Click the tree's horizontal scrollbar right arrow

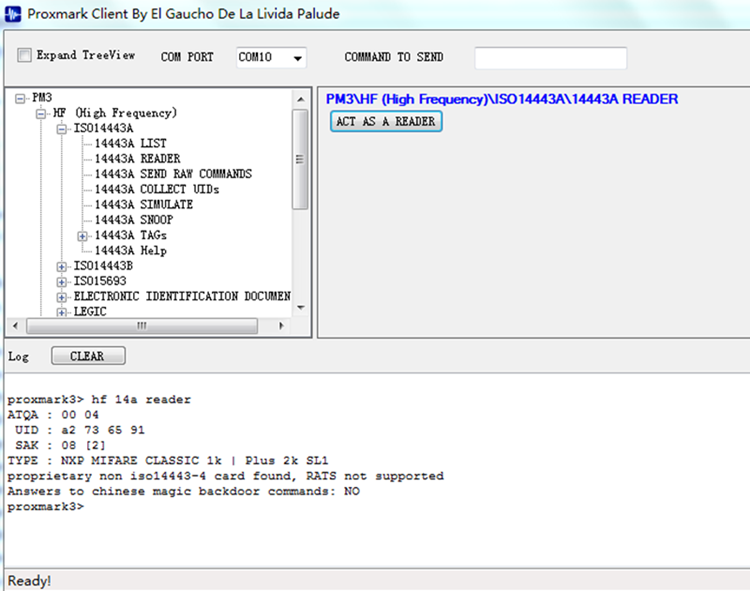click(x=281, y=326)
